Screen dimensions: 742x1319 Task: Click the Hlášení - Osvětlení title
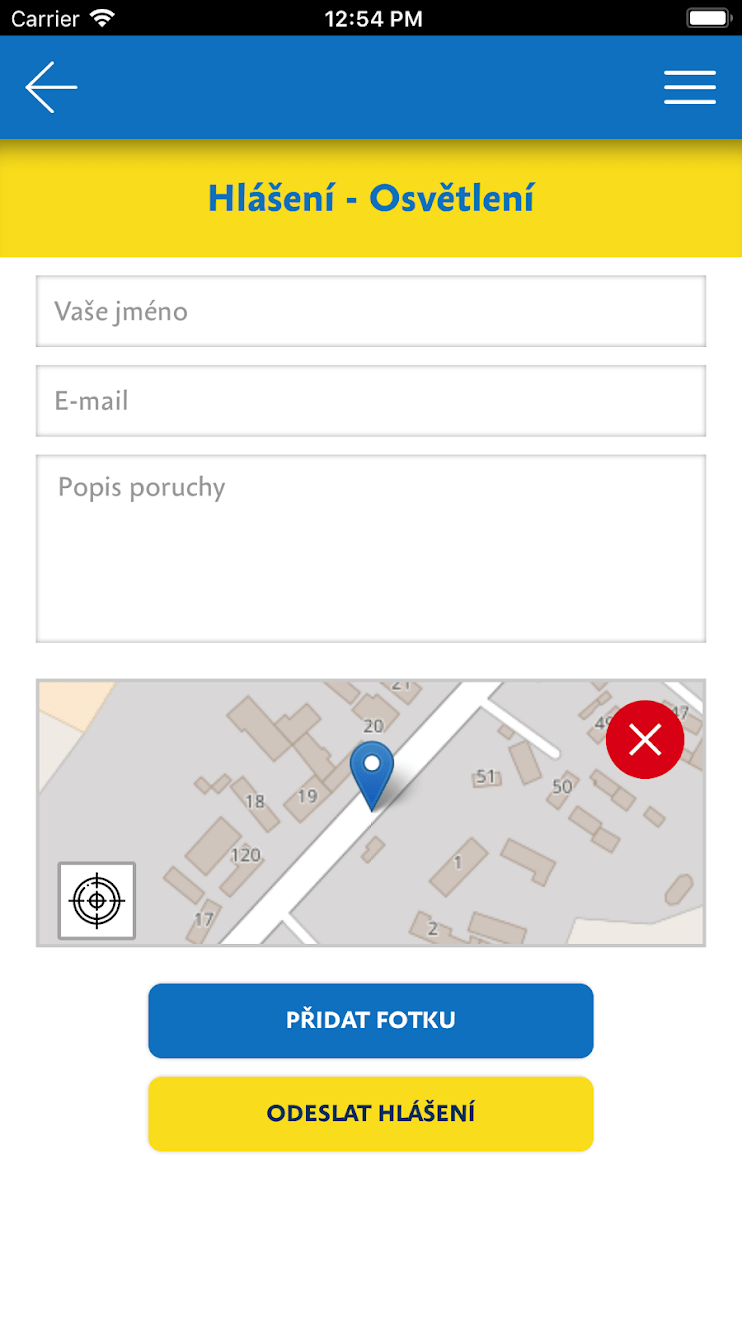(x=371, y=199)
